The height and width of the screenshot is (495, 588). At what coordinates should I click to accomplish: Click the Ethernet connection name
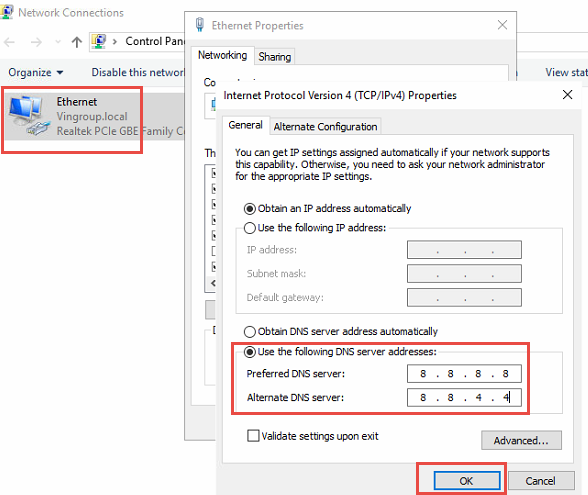pos(76,102)
